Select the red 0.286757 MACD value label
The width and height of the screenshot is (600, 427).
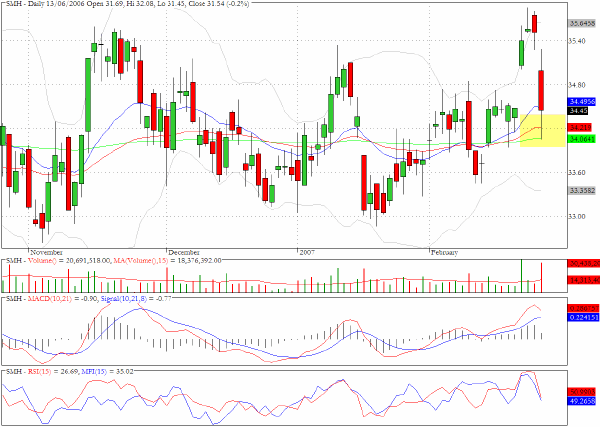point(584,308)
